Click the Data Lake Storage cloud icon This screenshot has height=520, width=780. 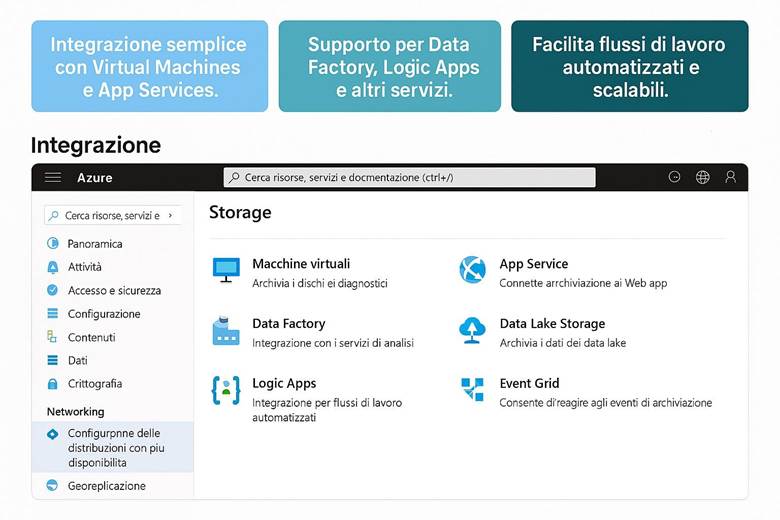[x=472, y=329]
